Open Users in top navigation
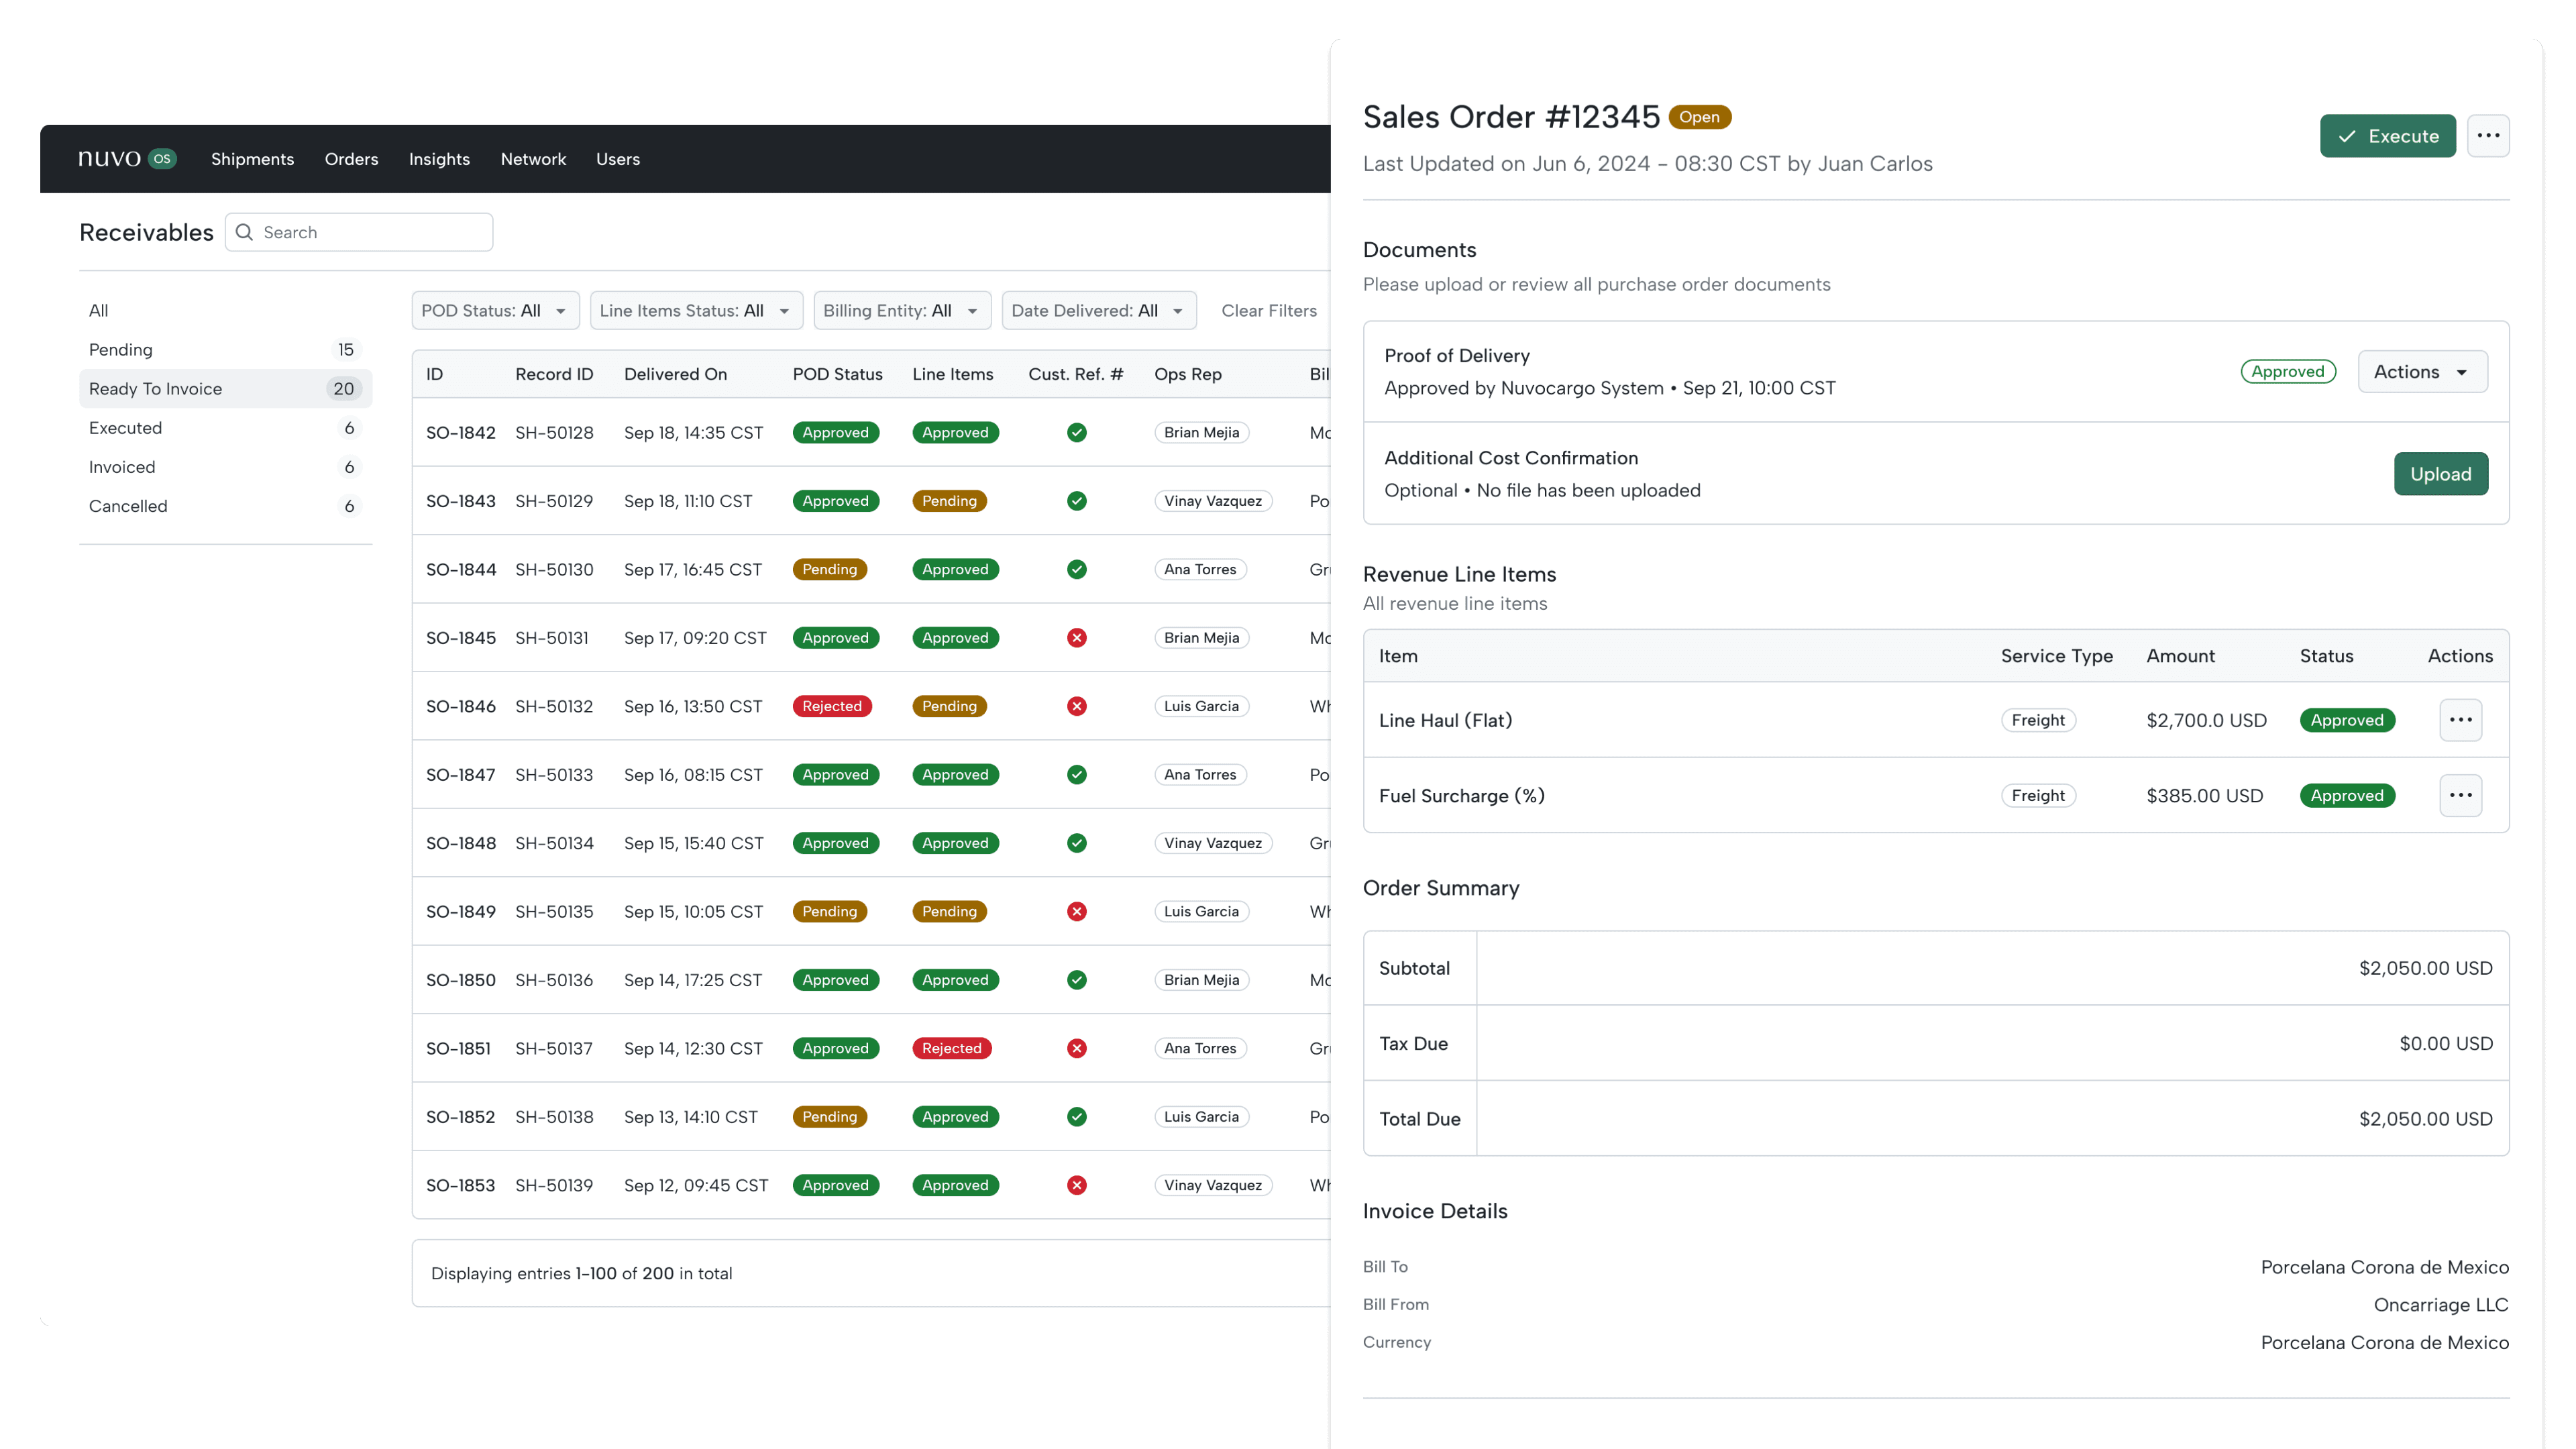 pyautogui.click(x=618, y=159)
